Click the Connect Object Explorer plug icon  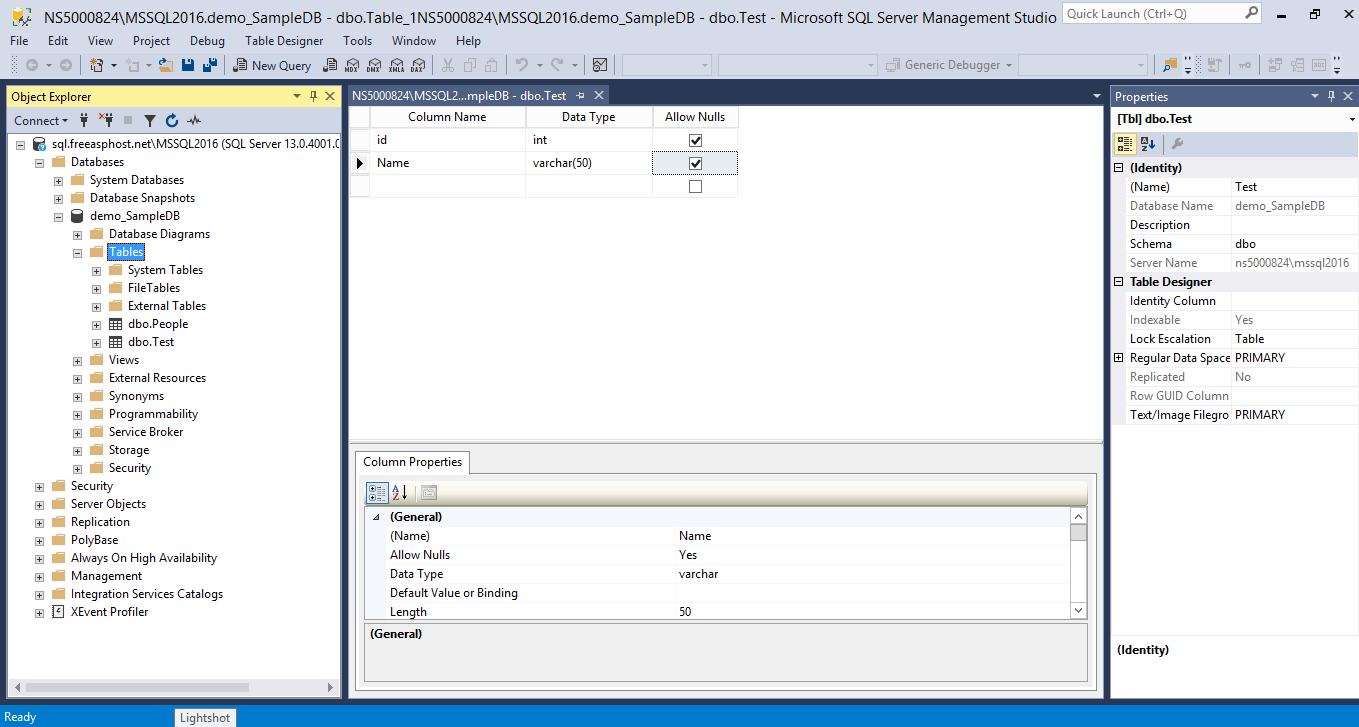tap(84, 120)
